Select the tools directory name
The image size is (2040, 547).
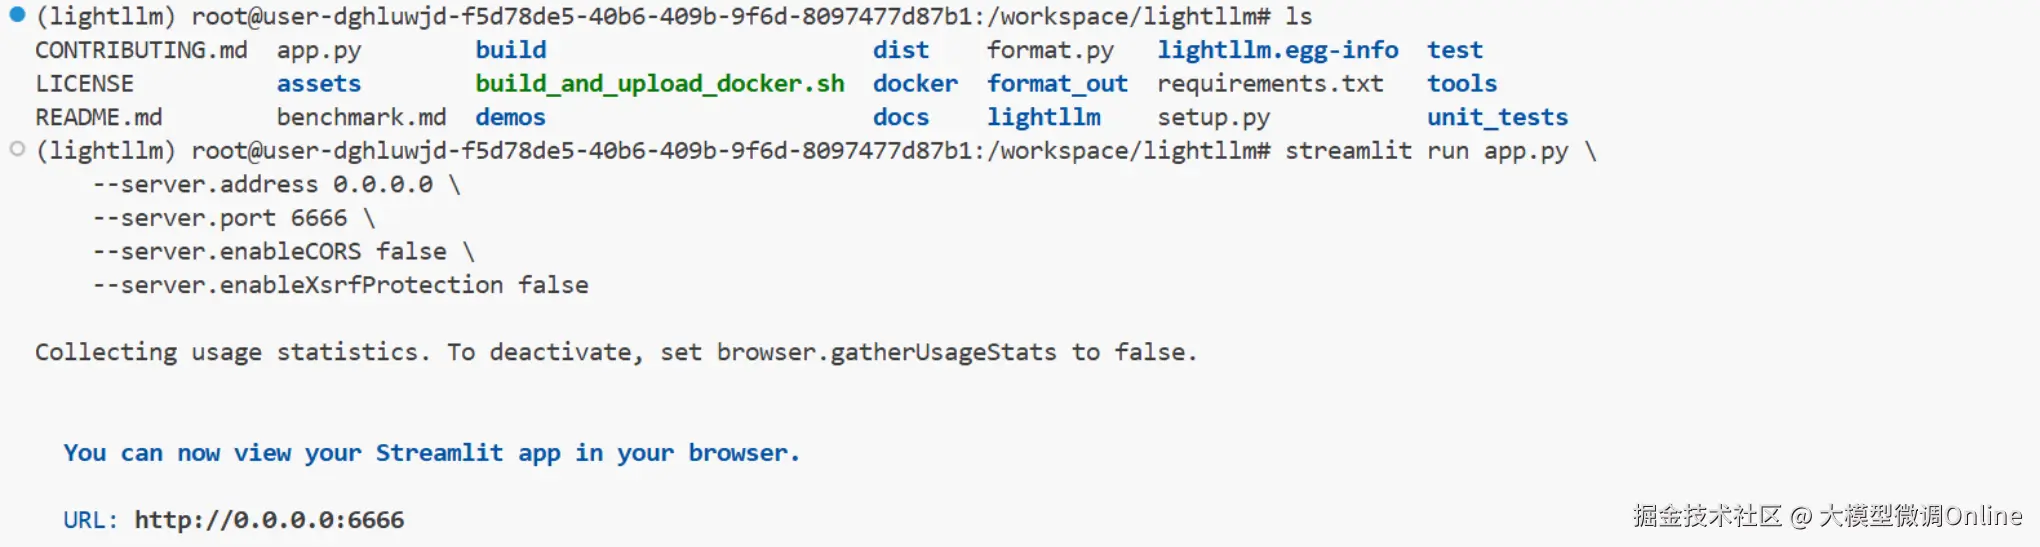pos(1461,84)
